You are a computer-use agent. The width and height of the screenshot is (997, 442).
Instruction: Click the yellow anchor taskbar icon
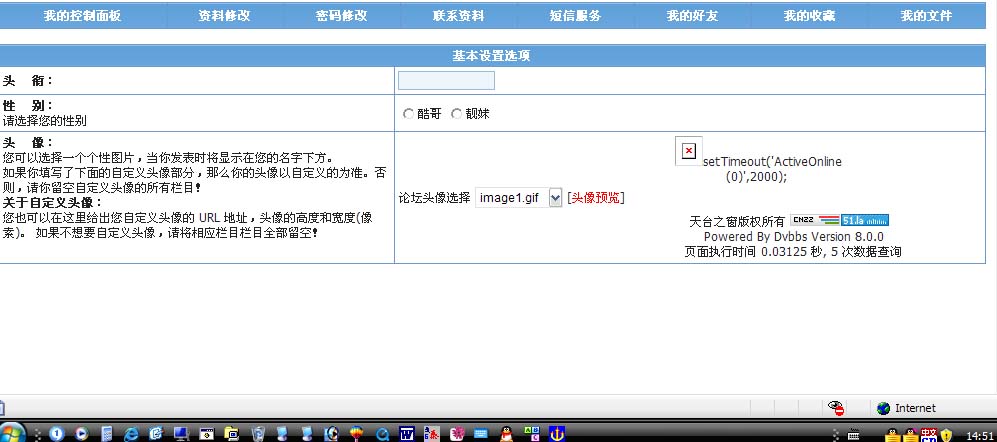click(x=557, y=434)
